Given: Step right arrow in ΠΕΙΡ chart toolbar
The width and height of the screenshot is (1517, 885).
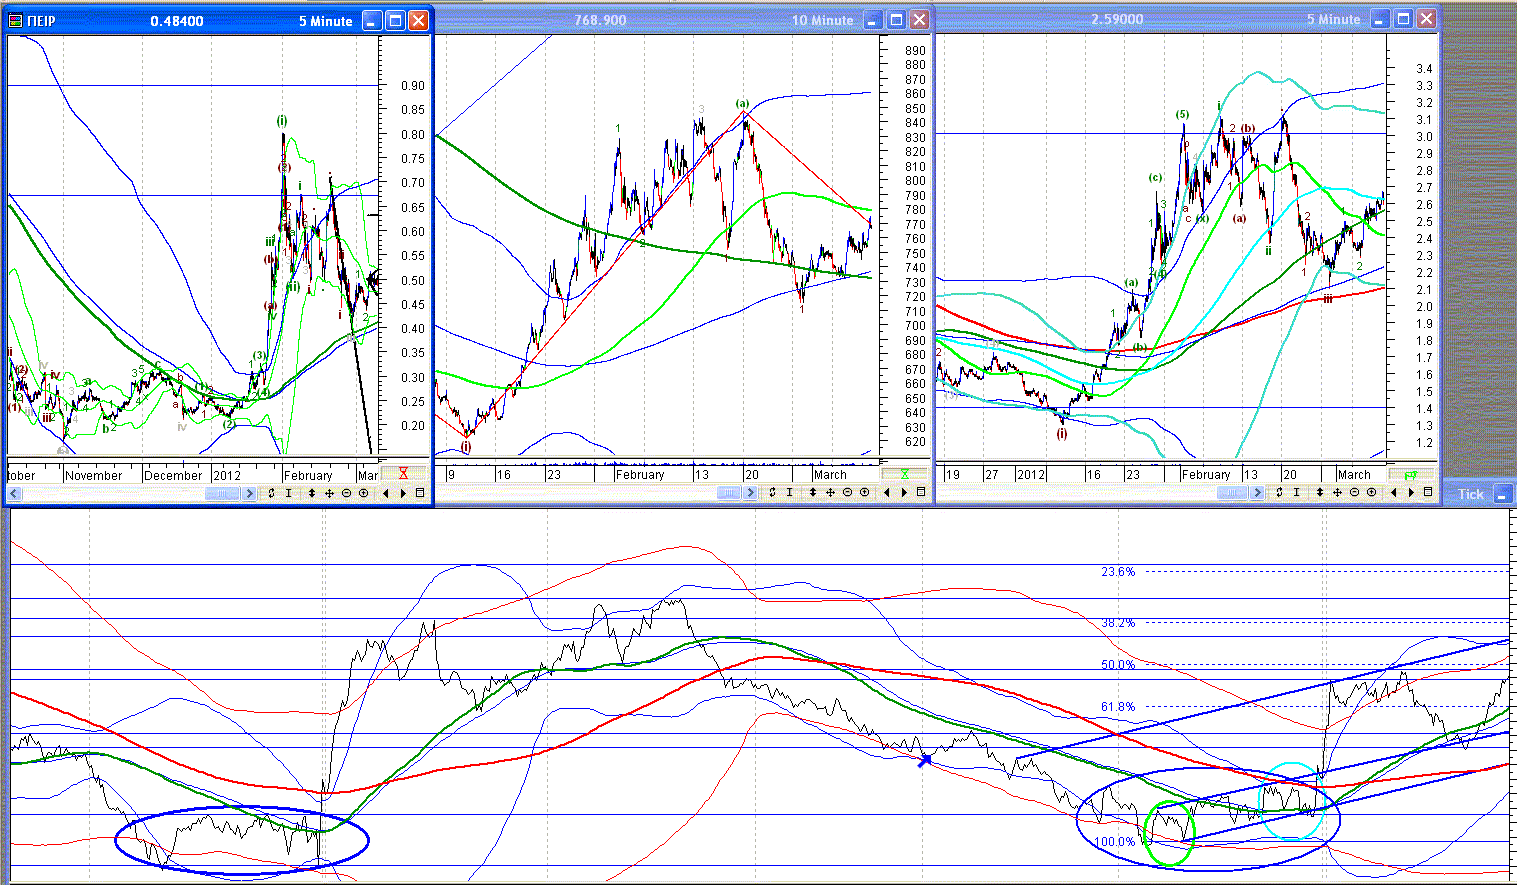Looking at the screenshot, I should pos(403,493).
